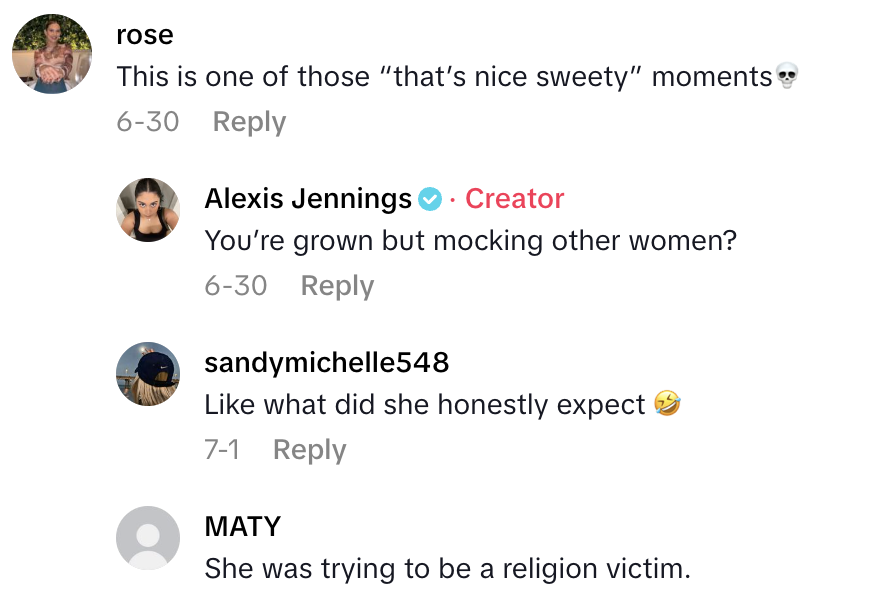
Task: Open MATY's default gray avatar
Action: pyautogui.click(x=148, y=538)
